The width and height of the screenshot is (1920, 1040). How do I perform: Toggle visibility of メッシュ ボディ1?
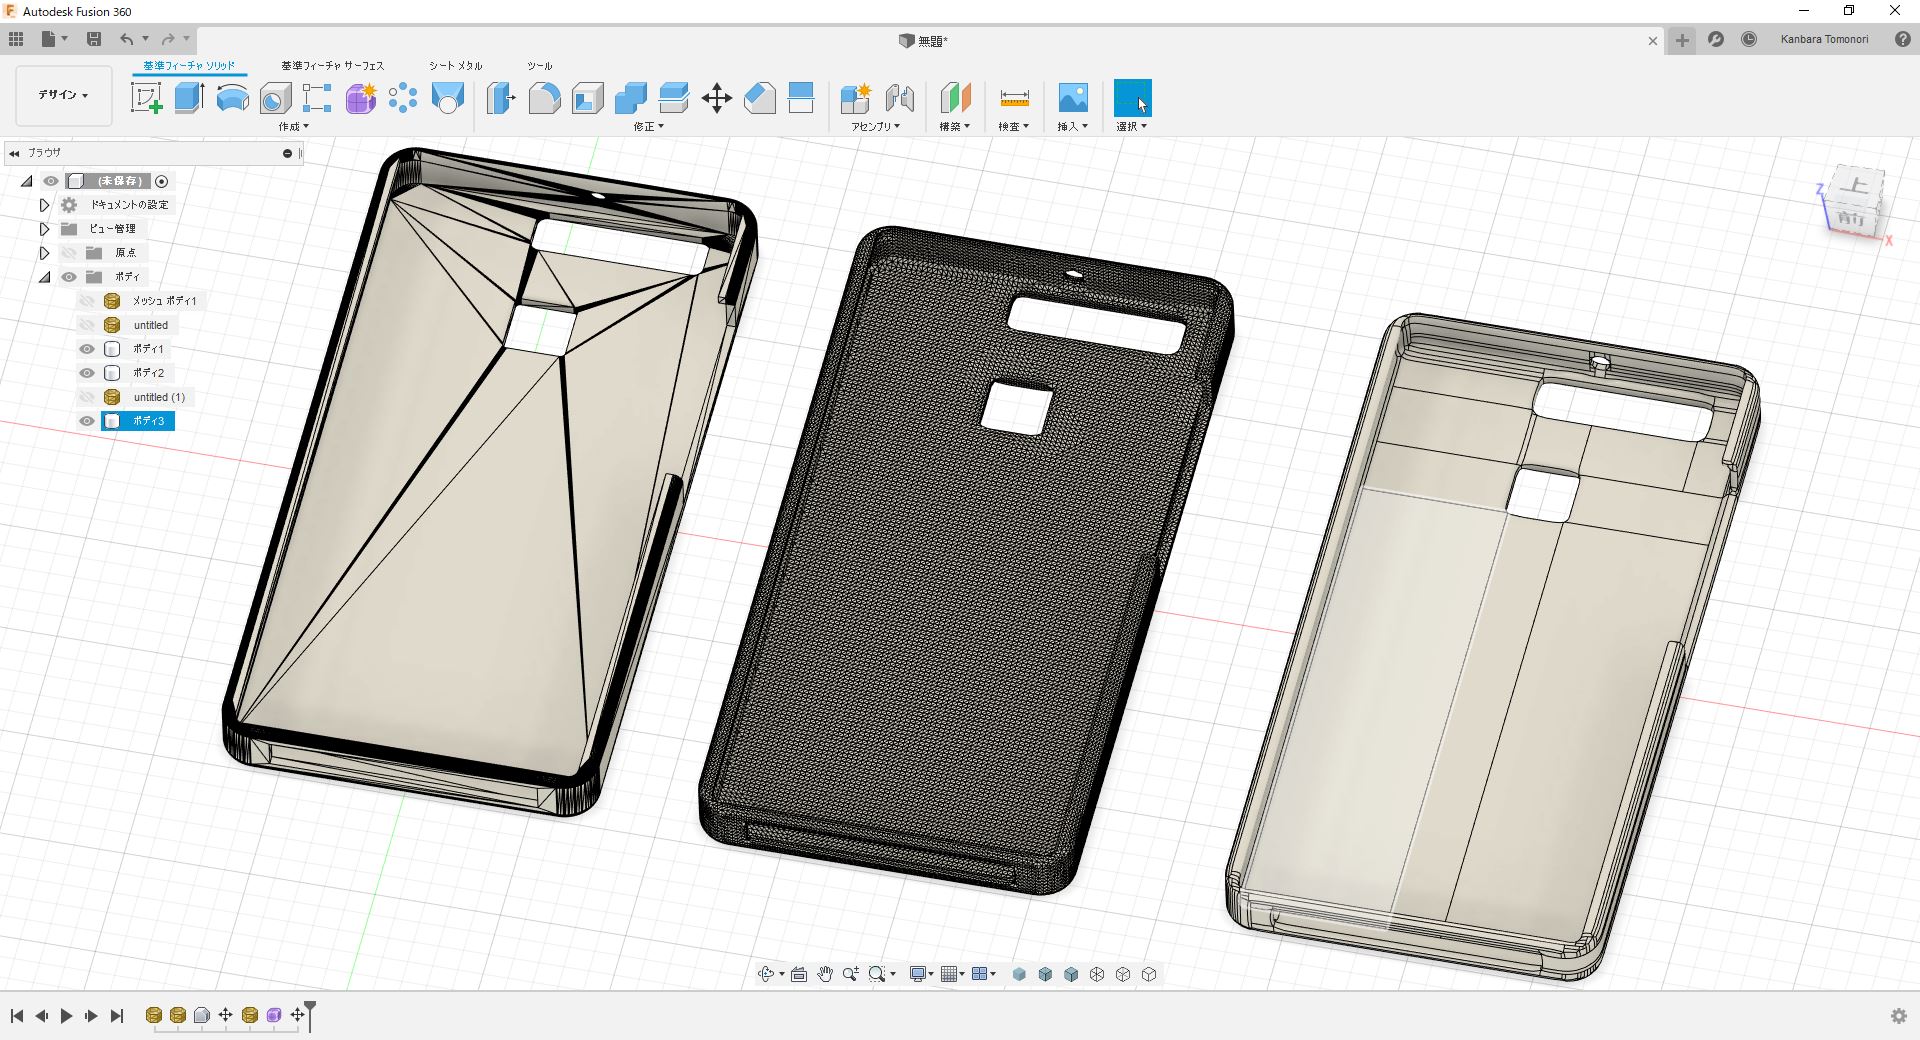point(87,301)
